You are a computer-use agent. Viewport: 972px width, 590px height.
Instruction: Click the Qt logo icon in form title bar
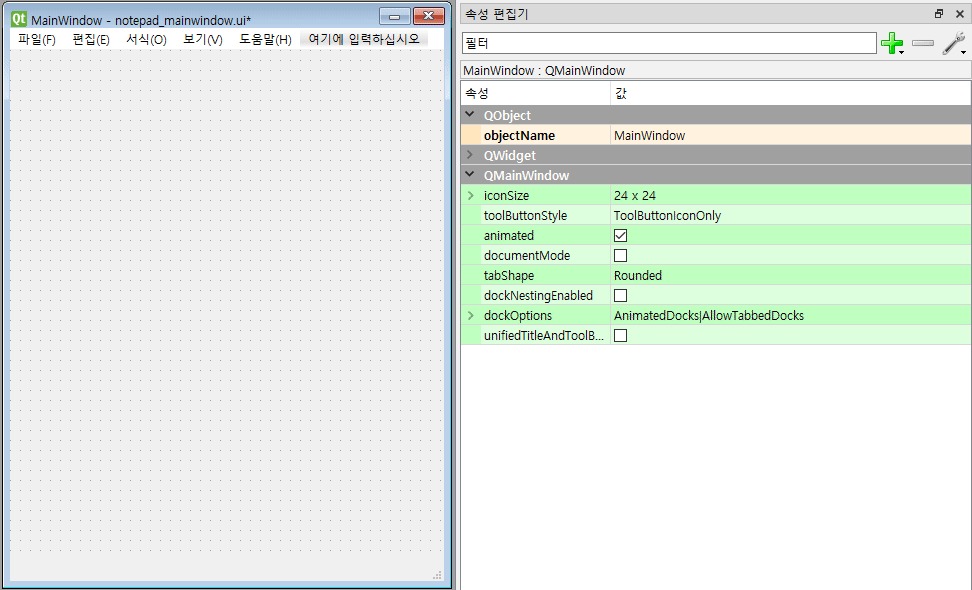pyautogui.click(x=19, y=19)
